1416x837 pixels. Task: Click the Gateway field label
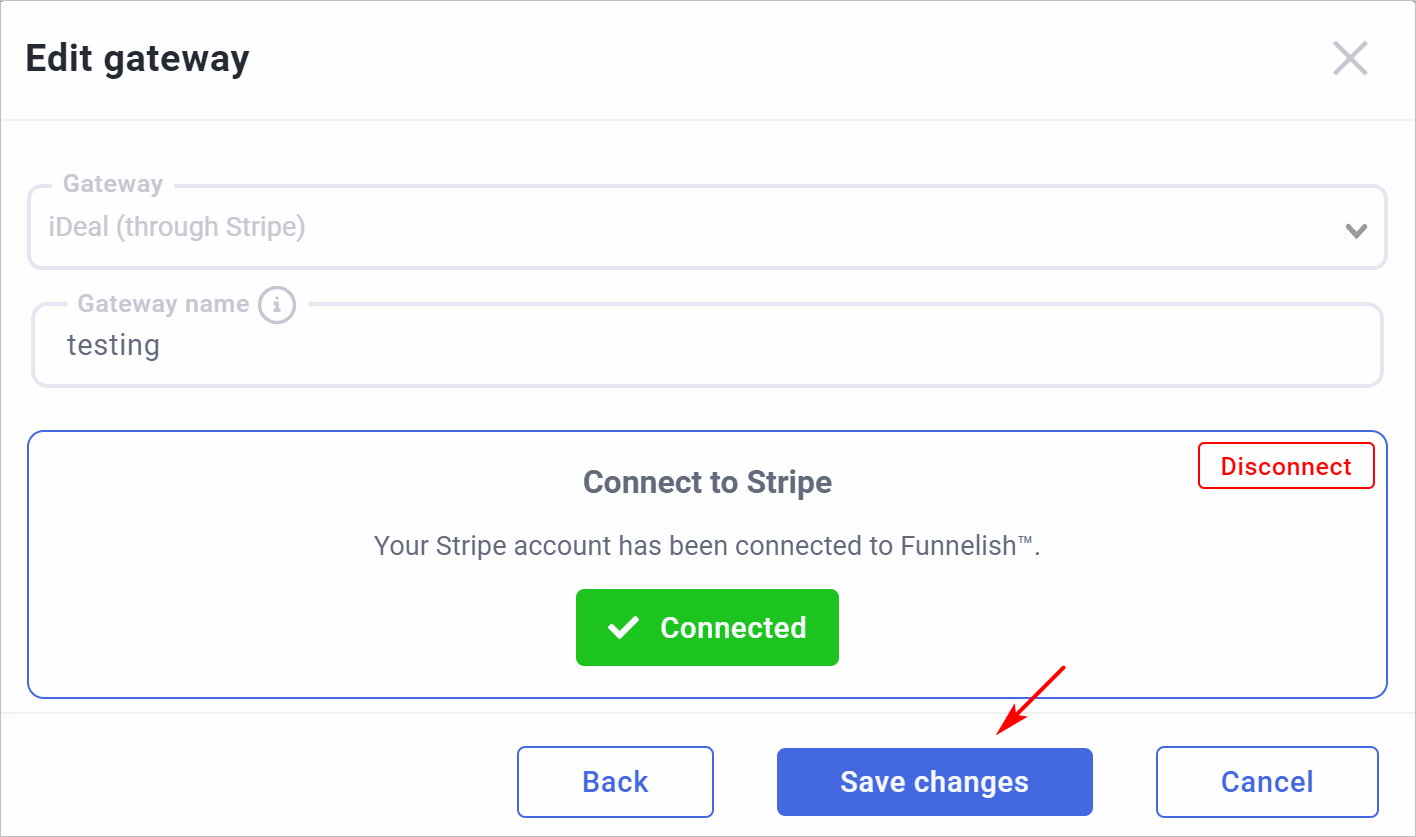tap(113, 184)
